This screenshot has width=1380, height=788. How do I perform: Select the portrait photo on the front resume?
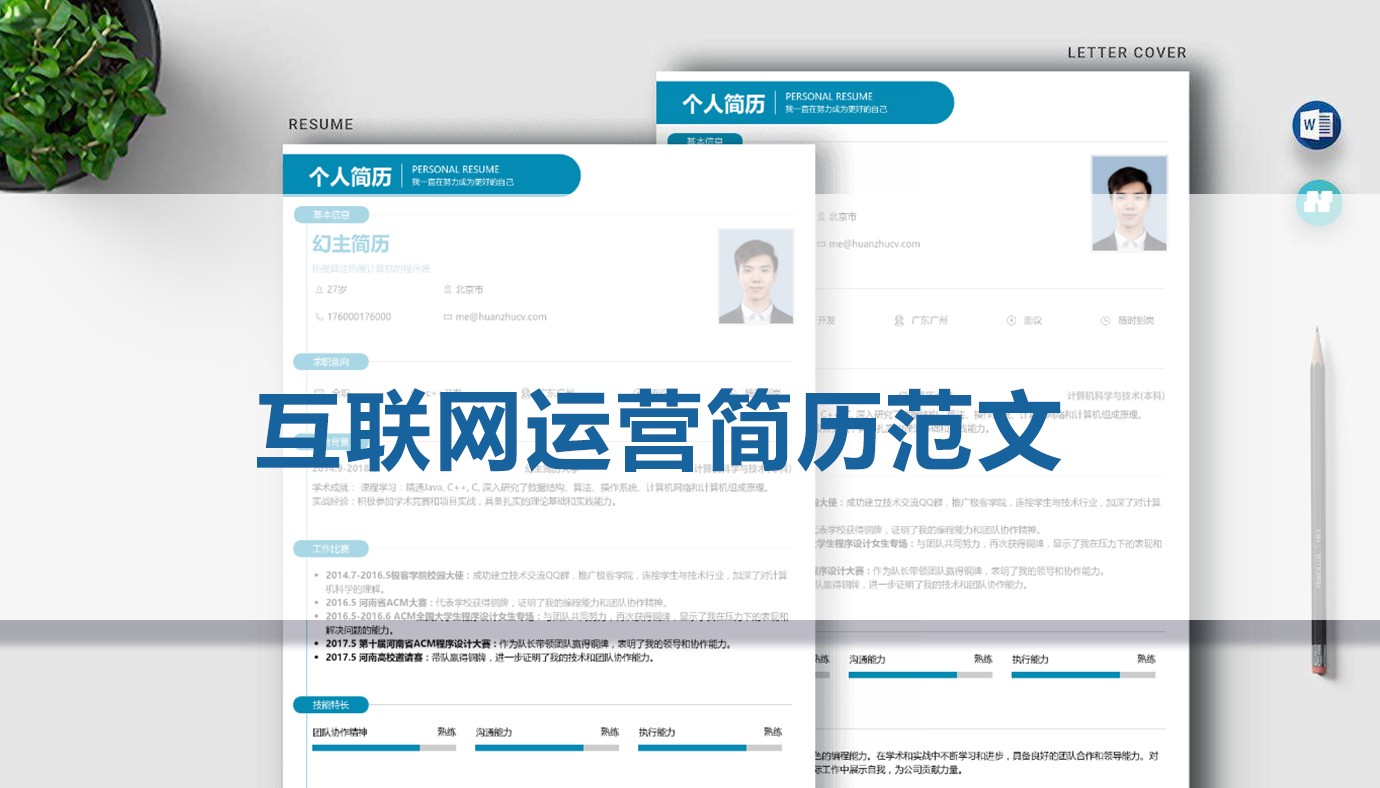756,276
